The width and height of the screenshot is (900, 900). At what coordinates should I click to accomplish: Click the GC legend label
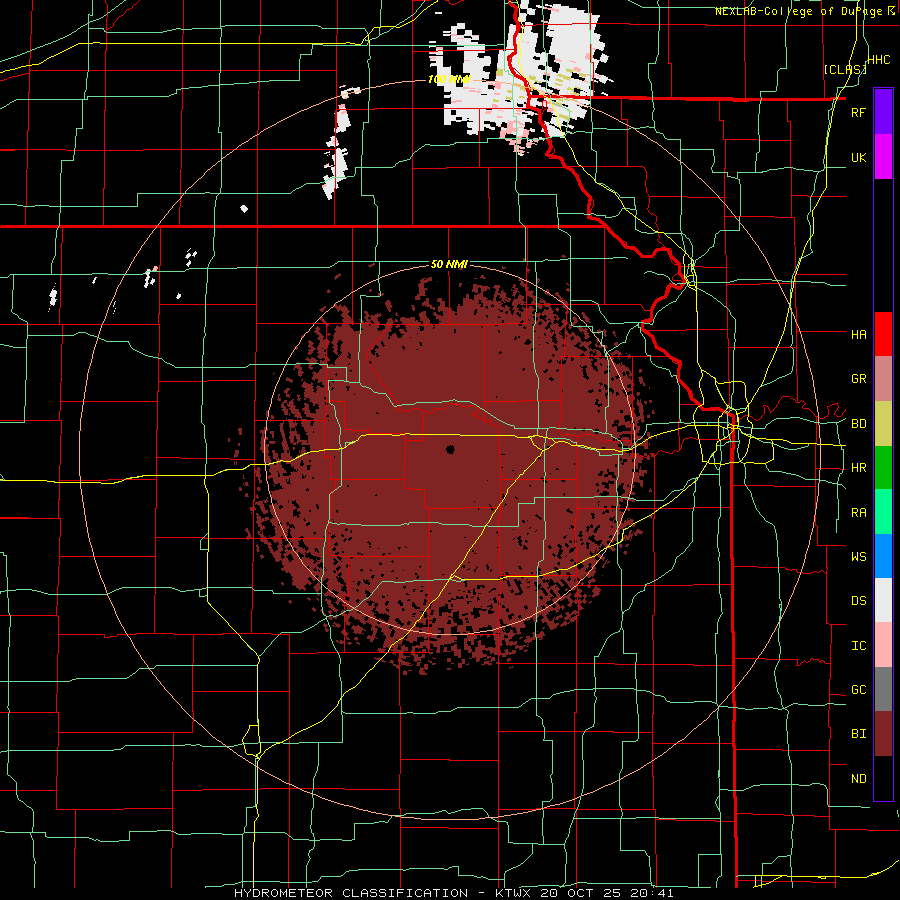point(858,689)
